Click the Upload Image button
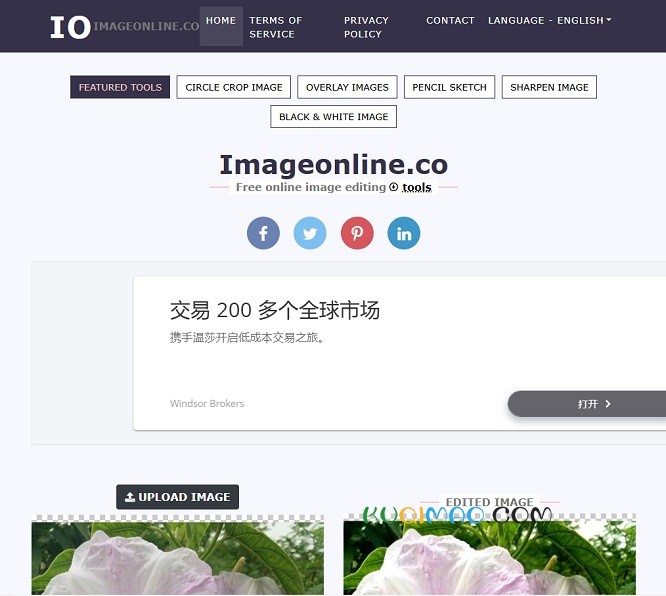The image size is (666, 596). (x=178, y=497)
